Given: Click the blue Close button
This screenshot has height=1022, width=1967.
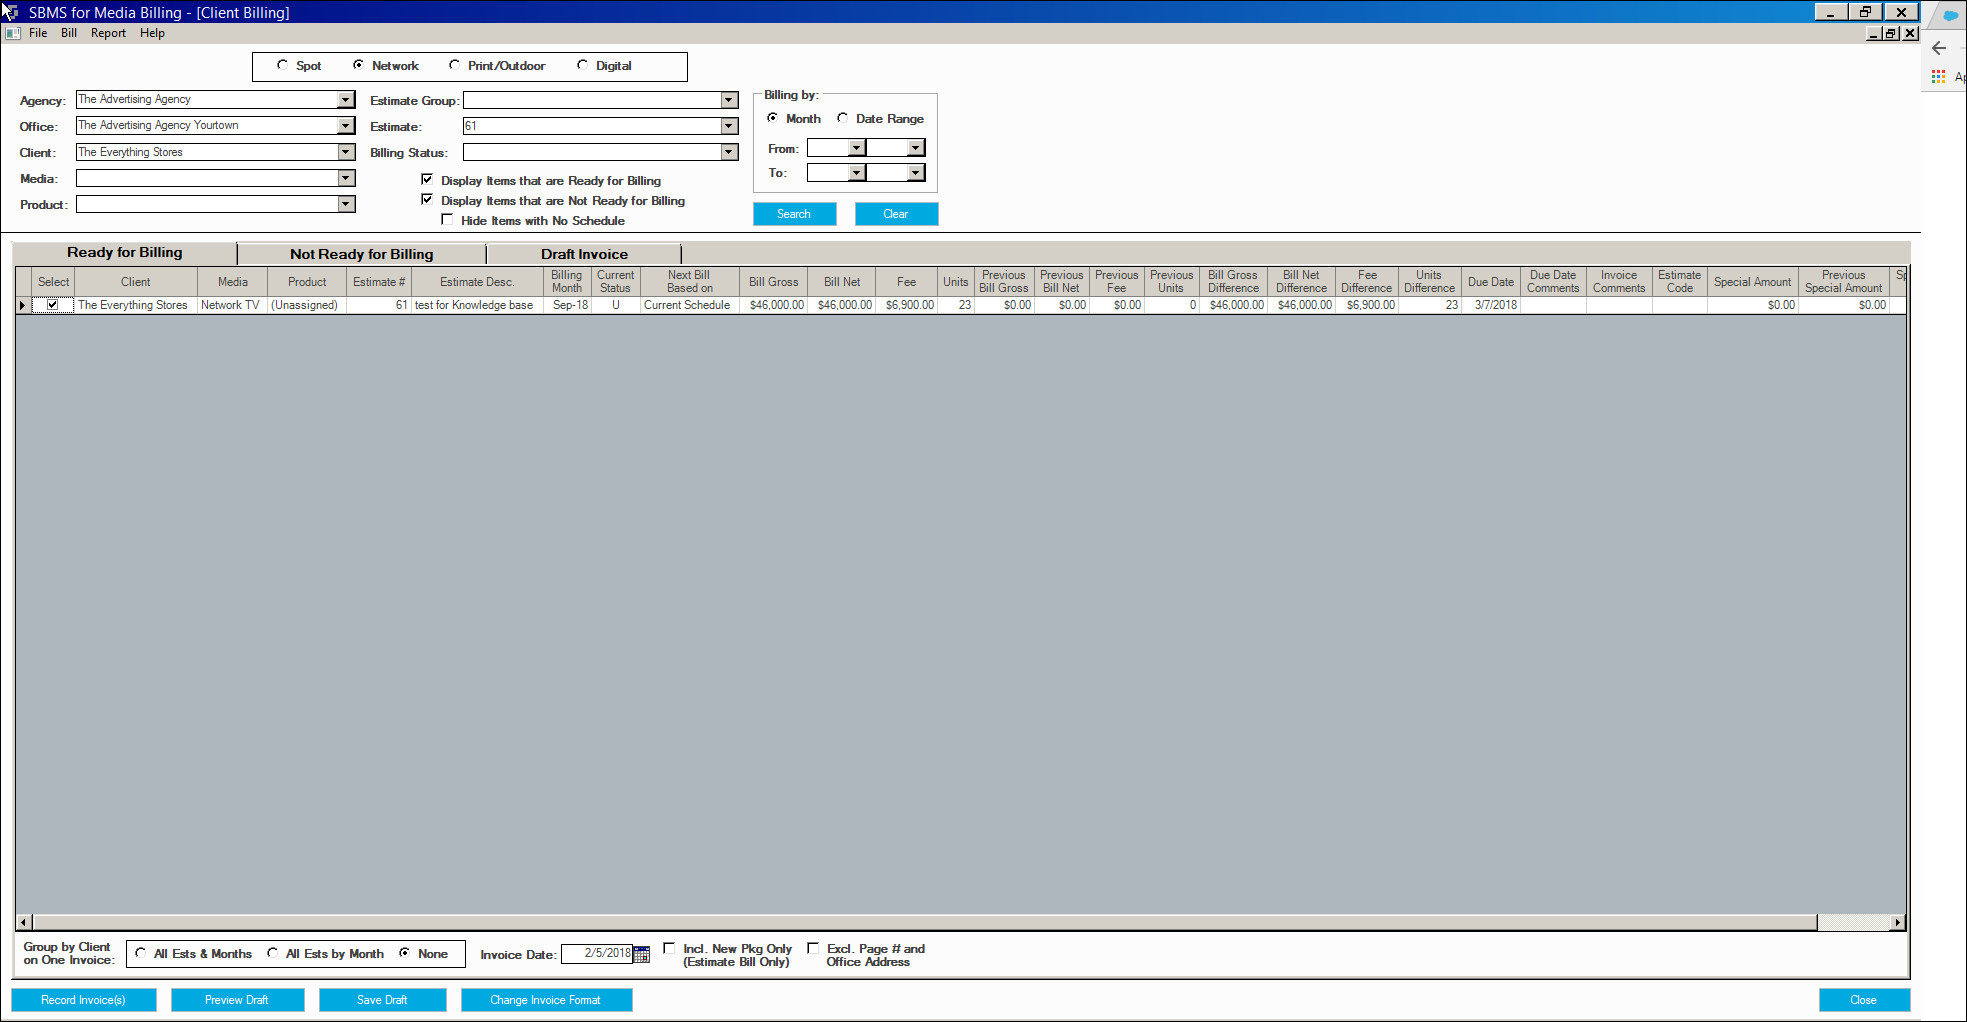Looking at the screenshot, I should coord(1864,1000).
